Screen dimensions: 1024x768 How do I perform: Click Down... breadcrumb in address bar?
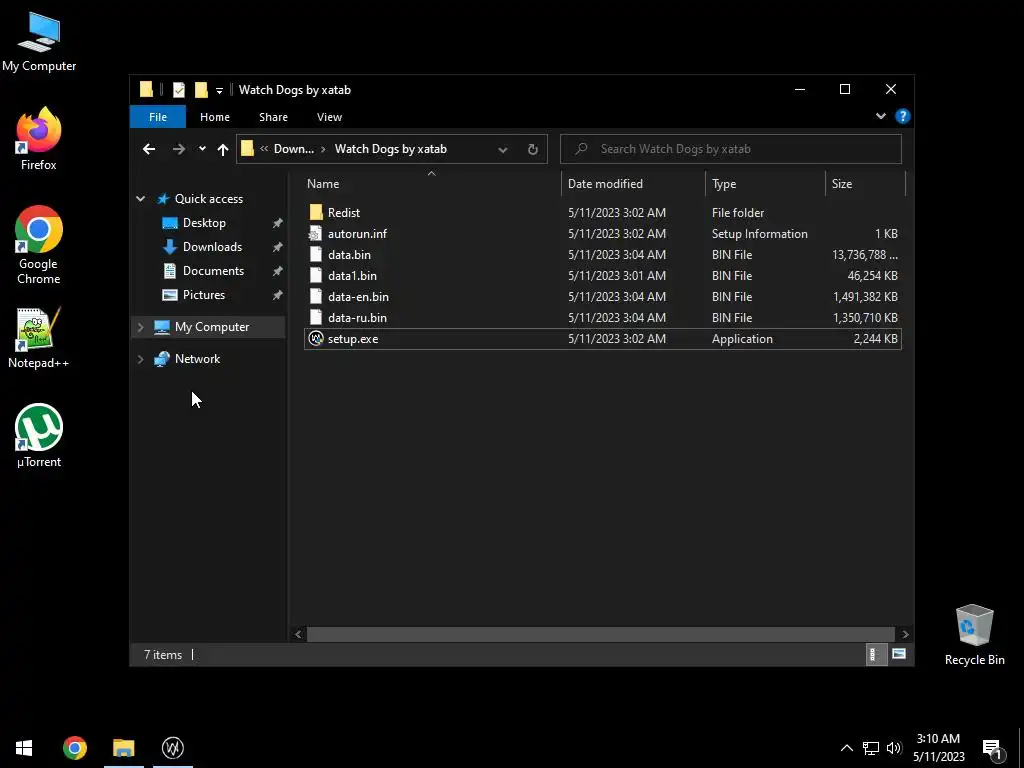point(294,149)
